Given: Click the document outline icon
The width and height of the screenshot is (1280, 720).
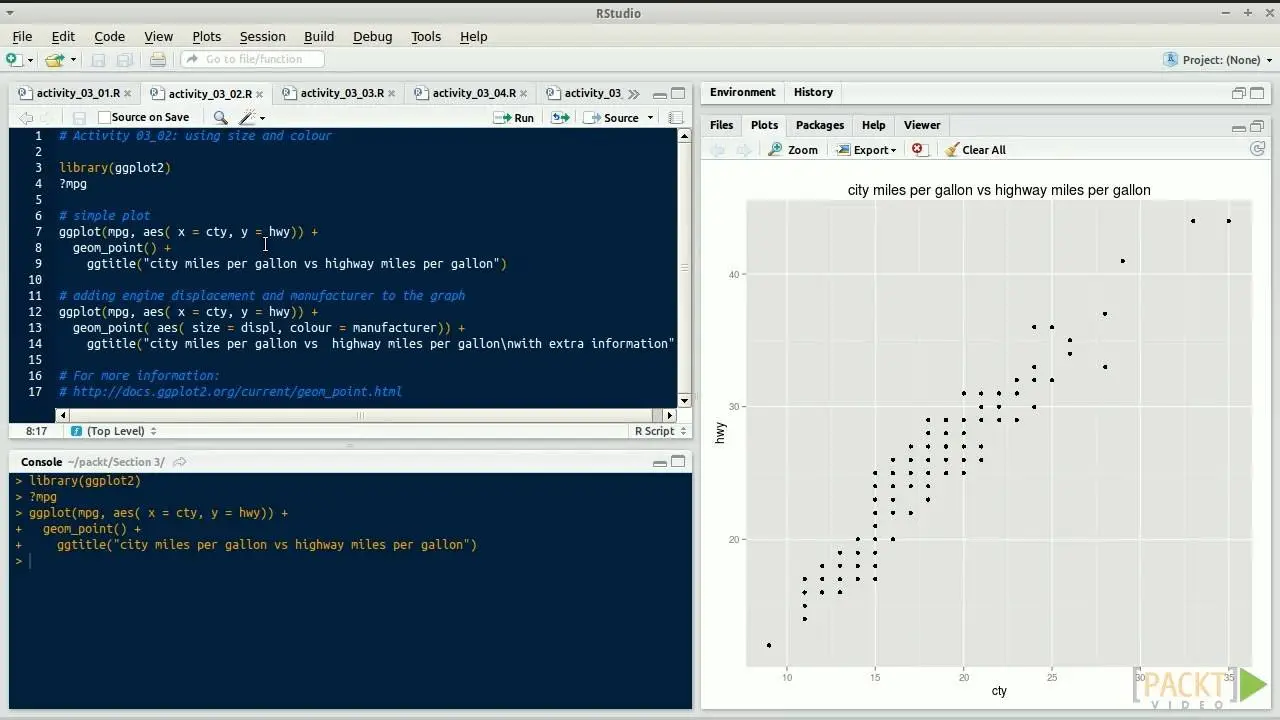Looking at the screenshot, I should 676,118.
